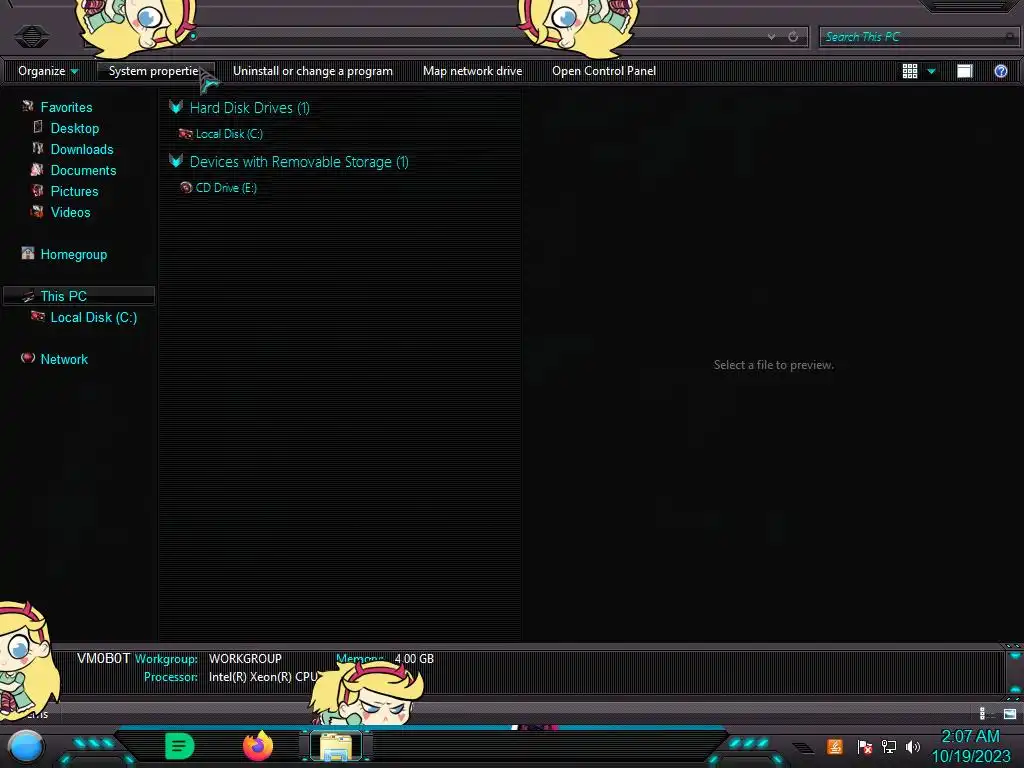Click the WORKGROUP value in details pane
Screen dimensions: 1024x768
tap(245, 658)
